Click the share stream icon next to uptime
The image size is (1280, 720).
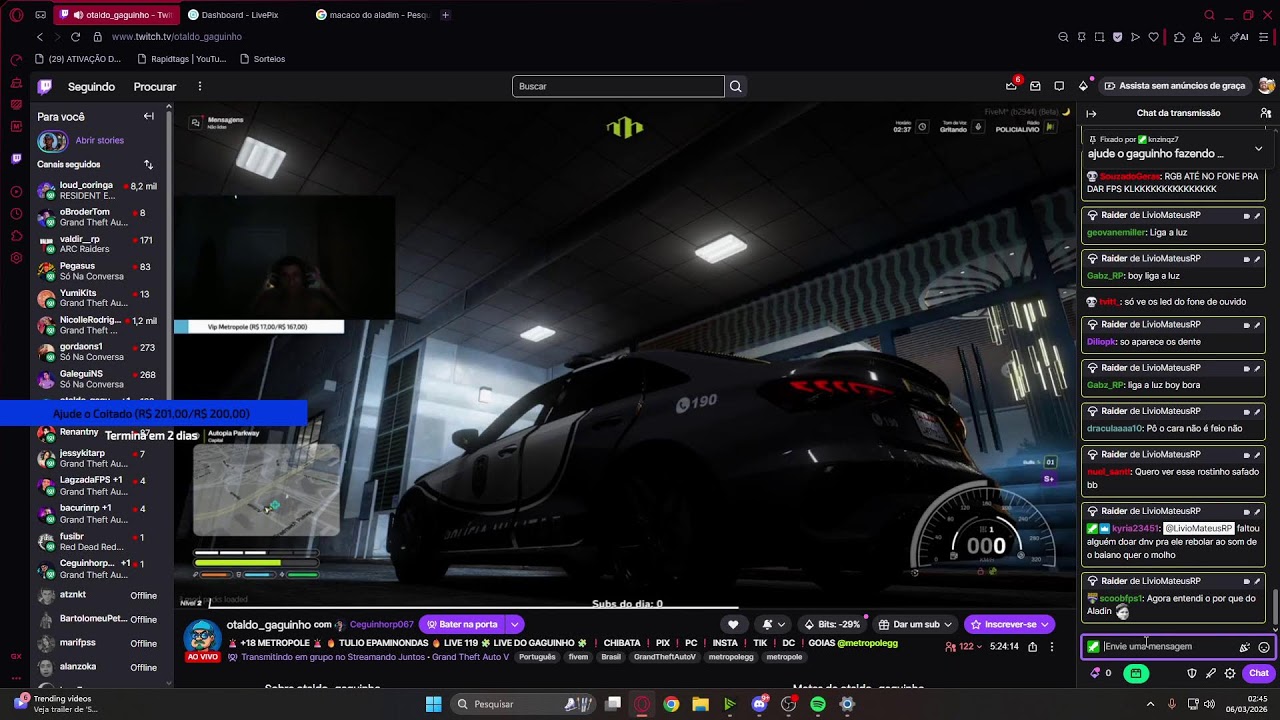point(1032,647)
